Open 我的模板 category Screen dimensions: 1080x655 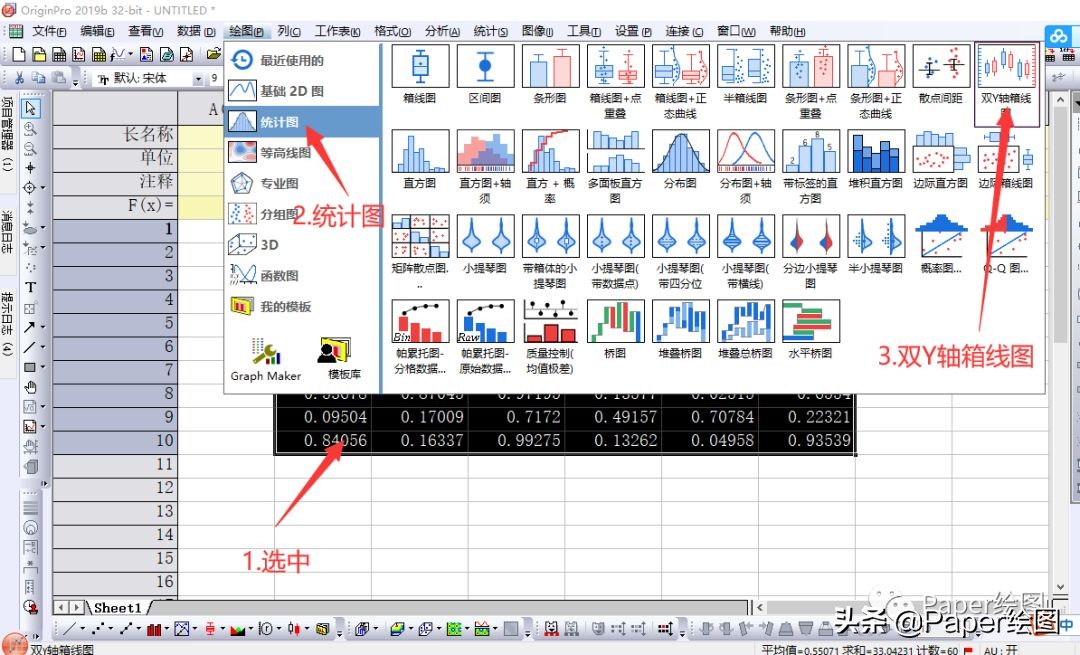pyautogui.click(x=303, y=306)
